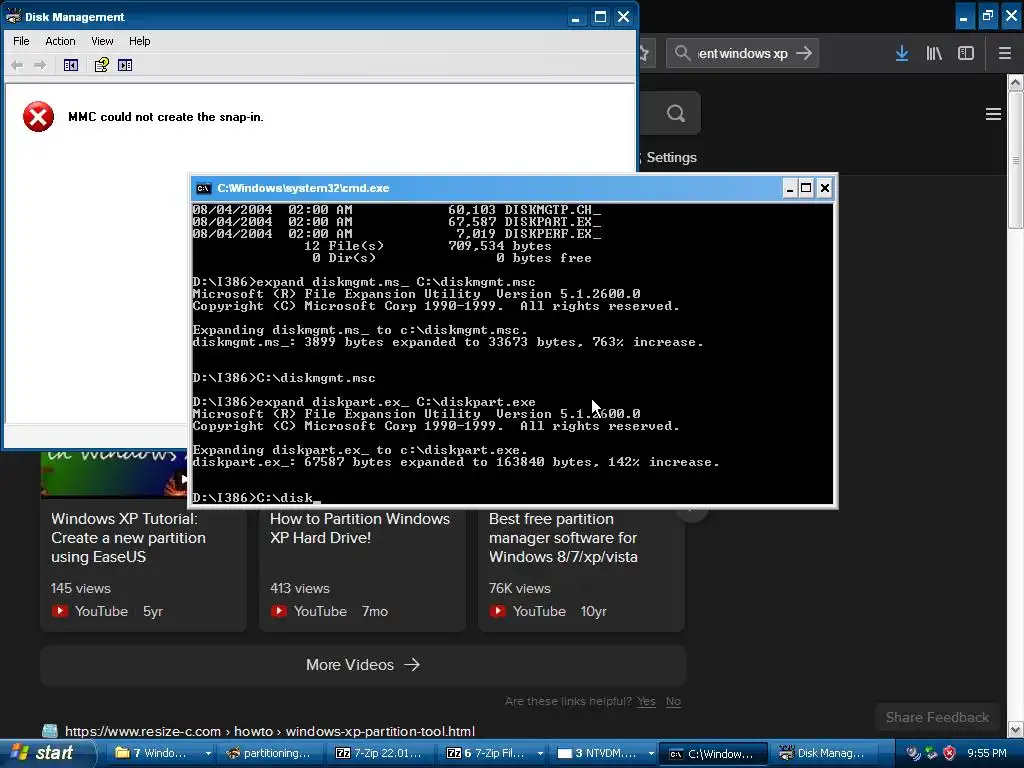Click the page search magnifier button

pyautogui.click(x=676, y=114)
